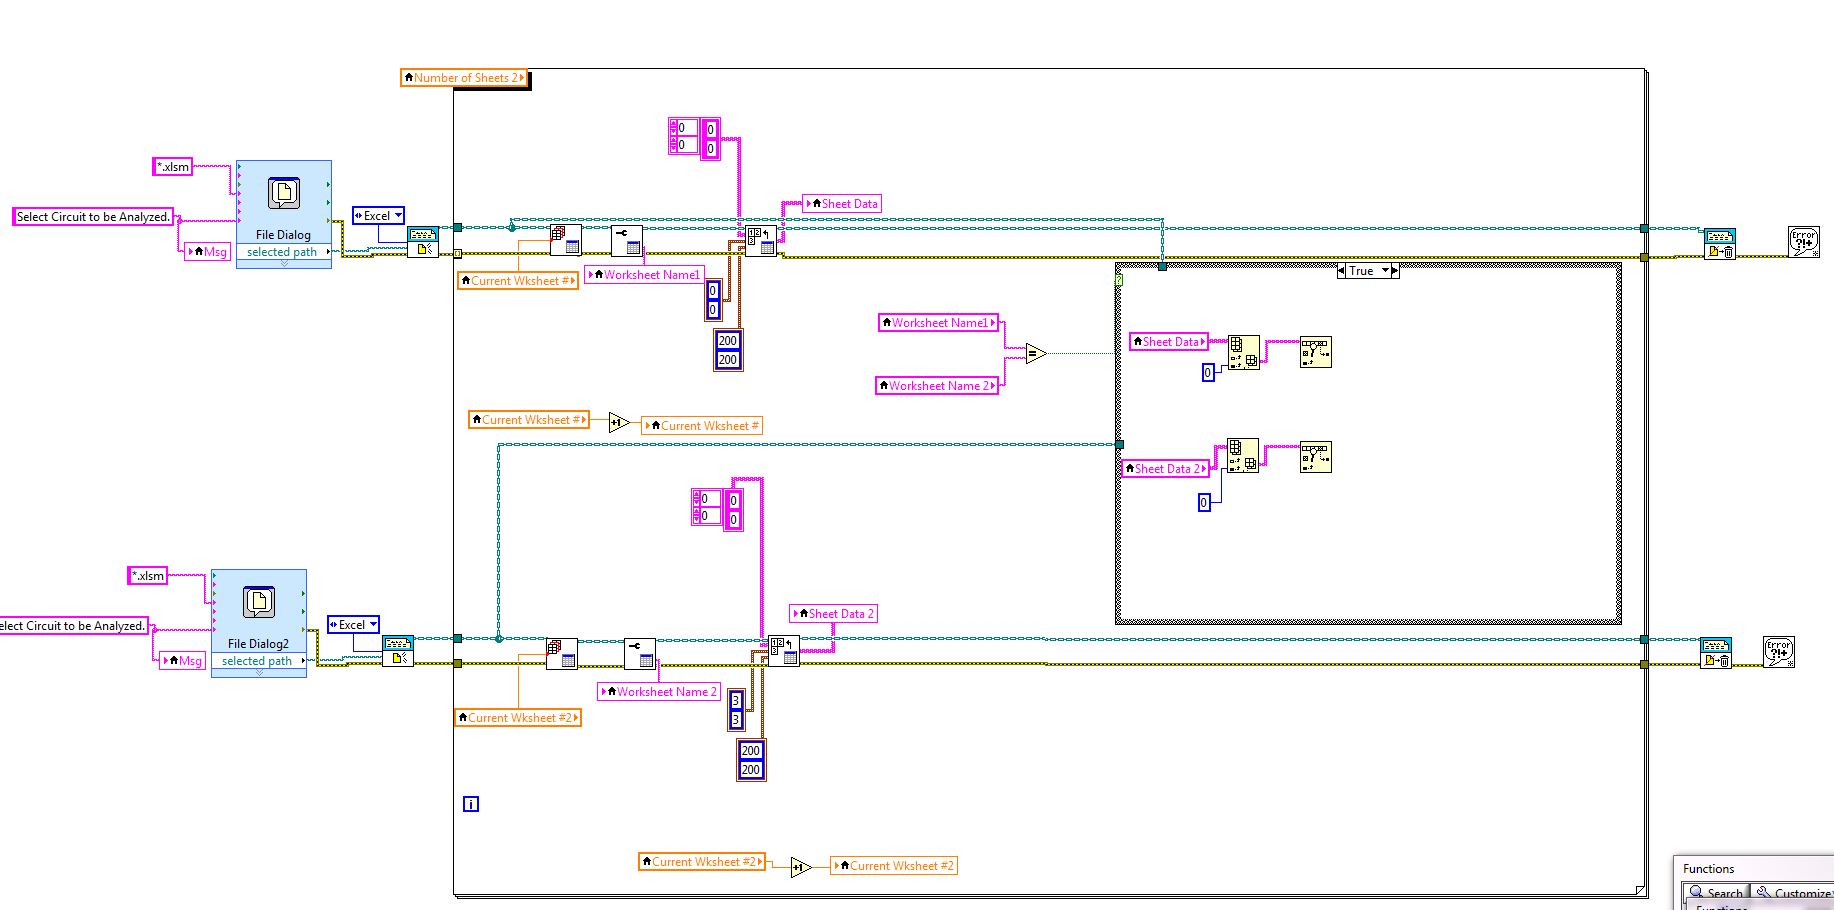Screen dimensions: 1834x910
Task: Click the Sheet Data write local variable
Action: pos(843,204)
